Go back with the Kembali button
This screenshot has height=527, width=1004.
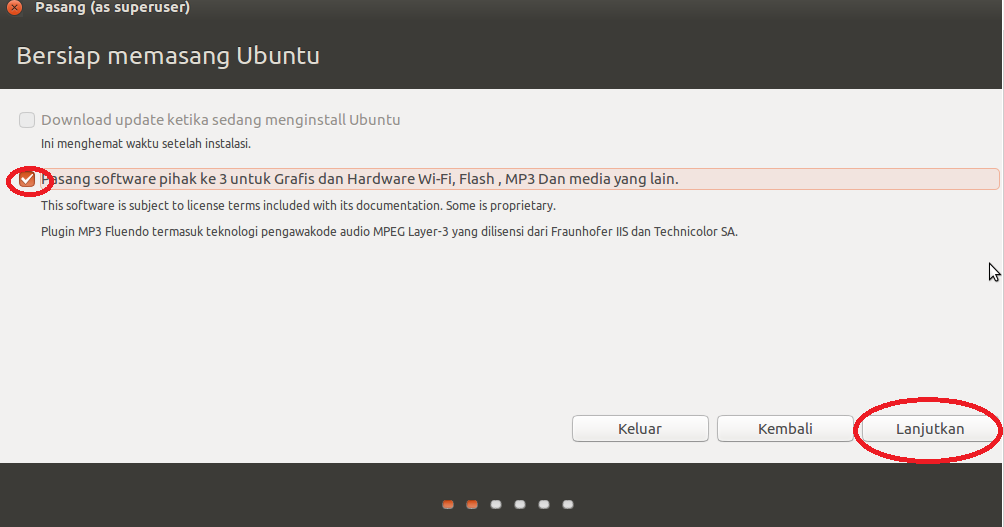[785, 428]
